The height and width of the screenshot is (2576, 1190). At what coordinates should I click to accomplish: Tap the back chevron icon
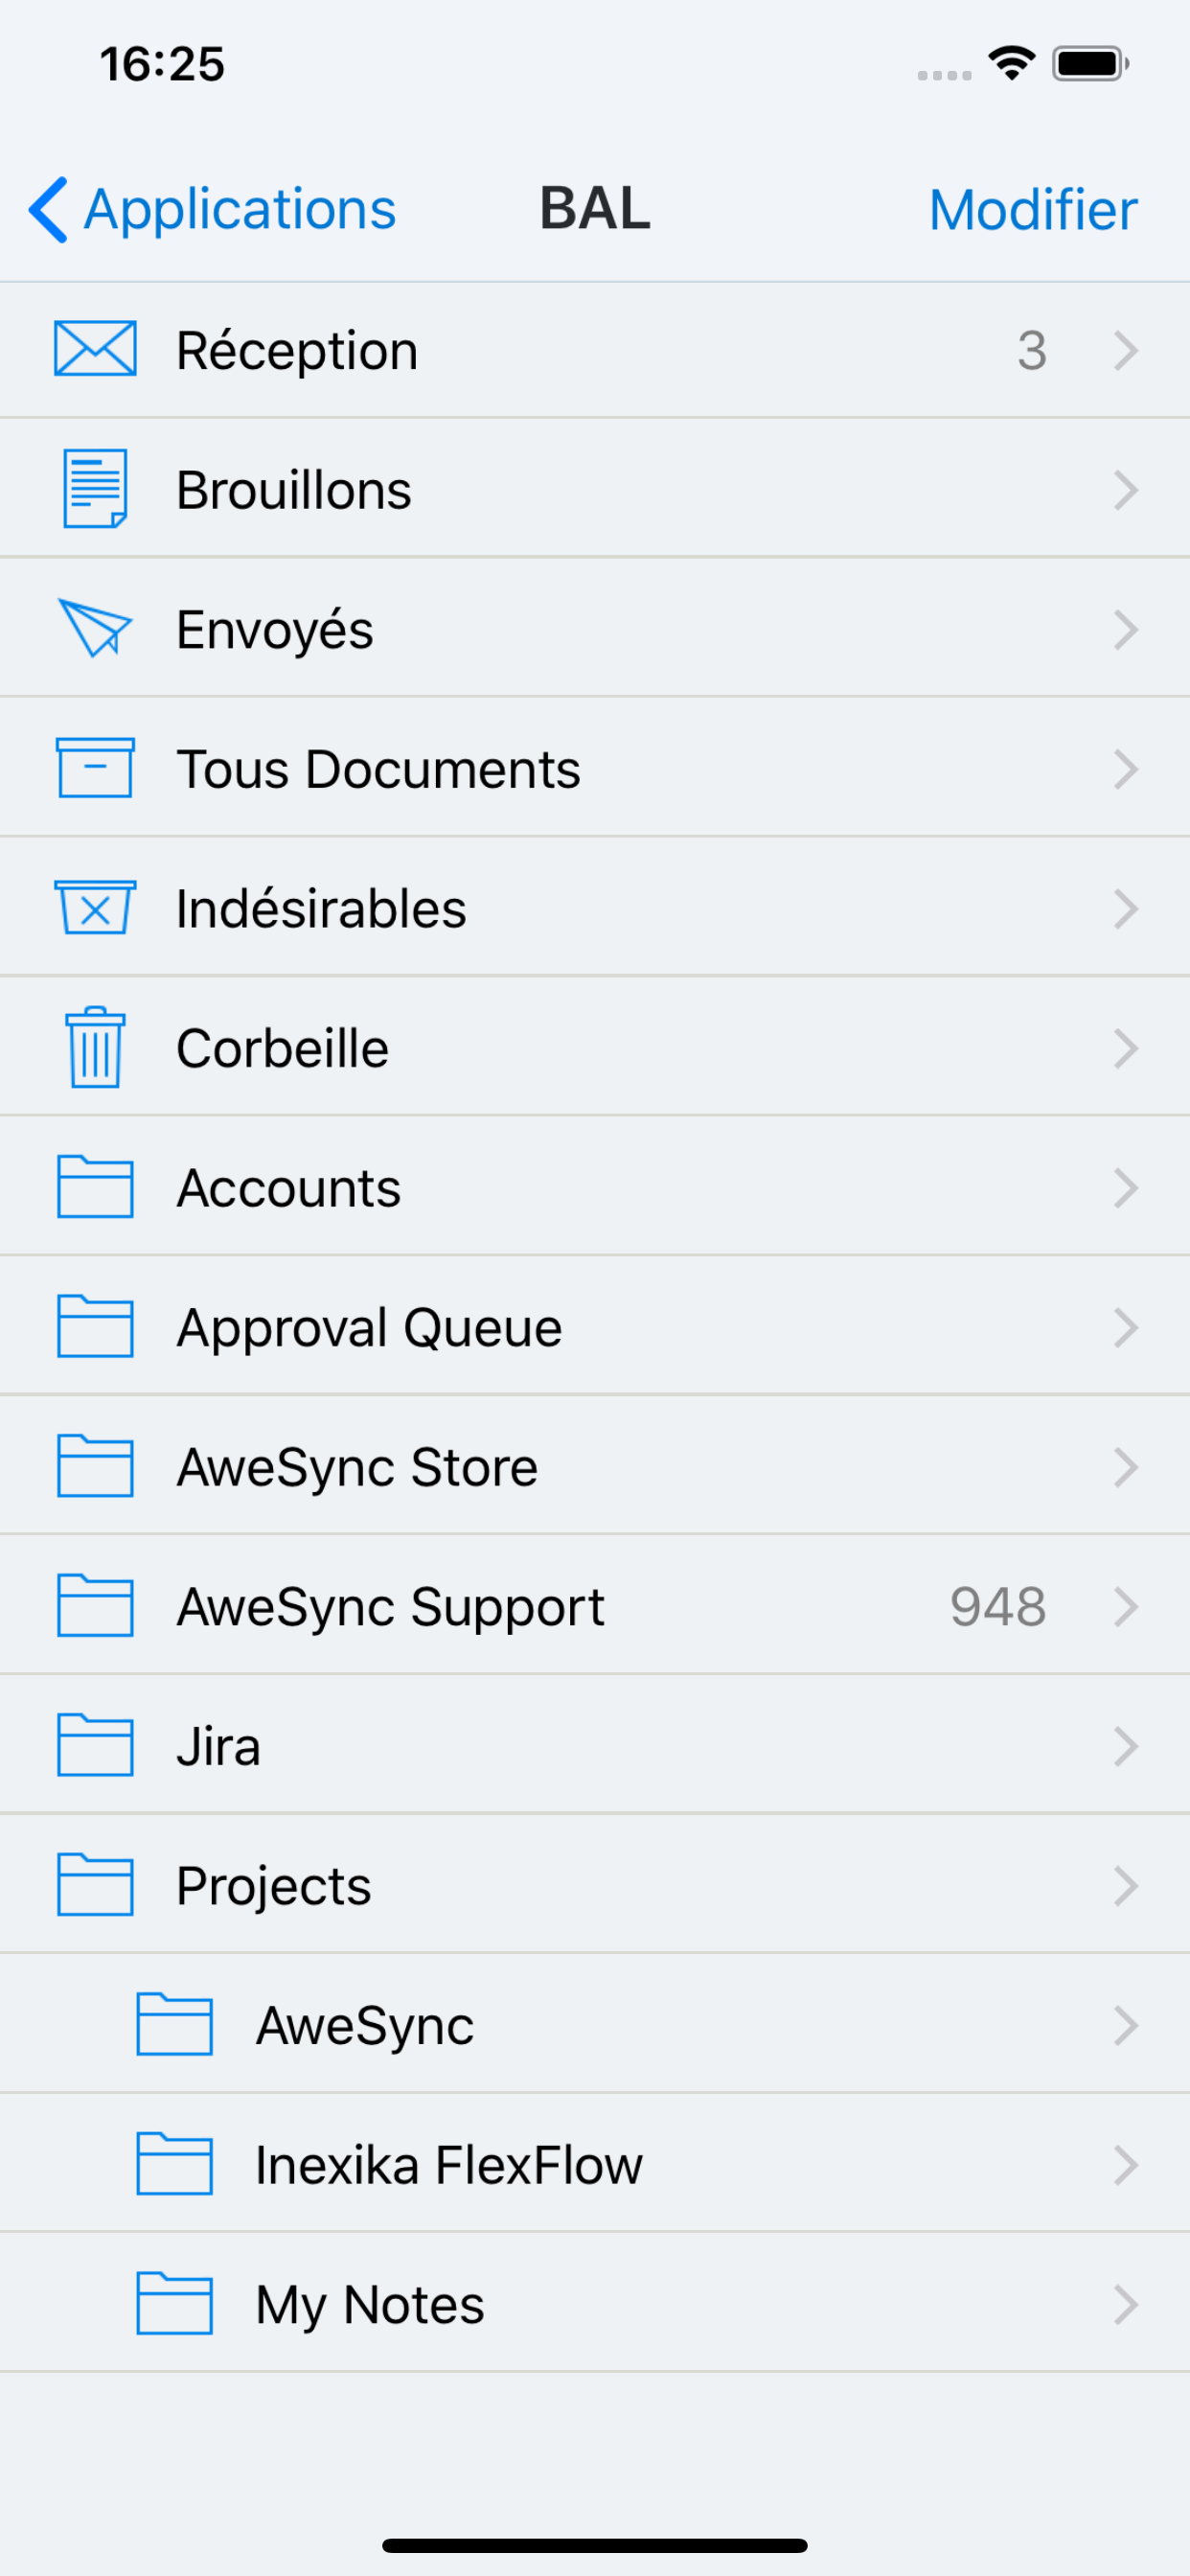pos(48,210)
